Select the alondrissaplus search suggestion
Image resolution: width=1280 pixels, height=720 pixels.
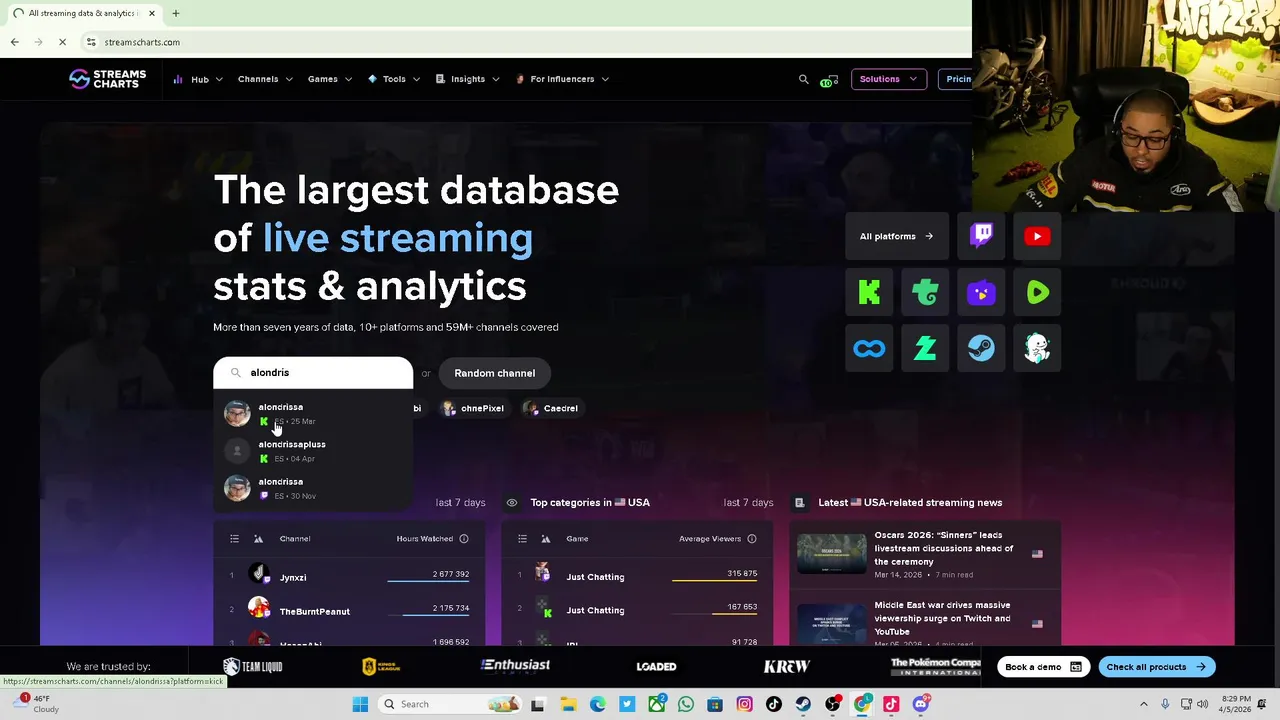(x=313, y=451)
